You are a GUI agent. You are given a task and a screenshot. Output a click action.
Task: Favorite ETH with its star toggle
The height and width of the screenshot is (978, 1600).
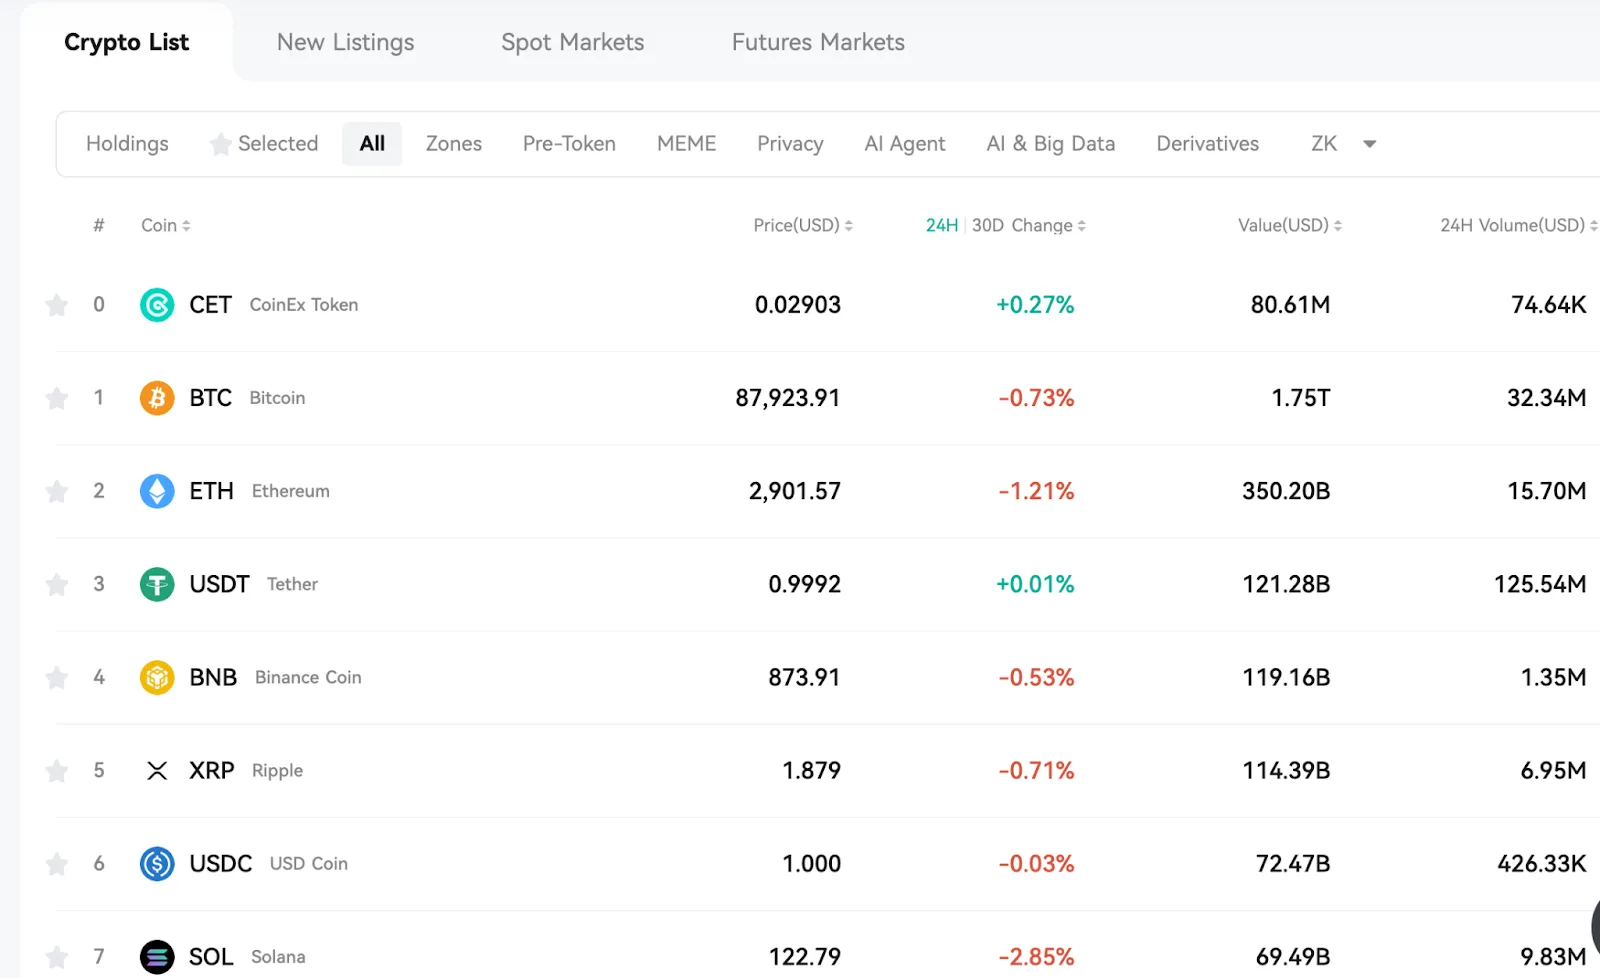point(57,491)
